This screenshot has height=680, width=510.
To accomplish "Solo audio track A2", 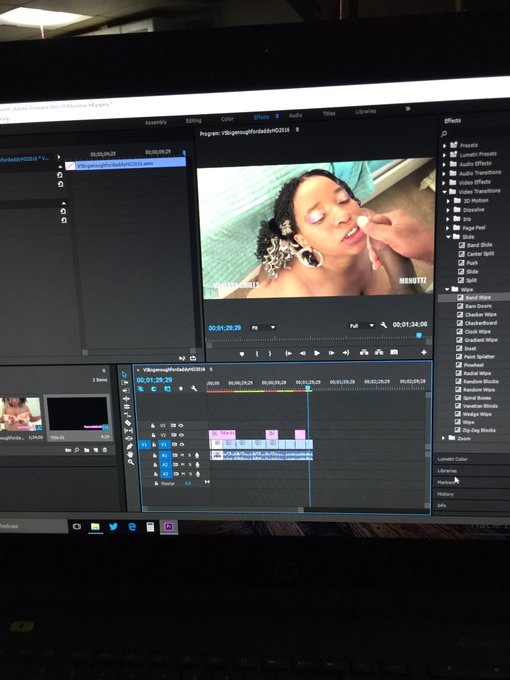I will [190, 465].
